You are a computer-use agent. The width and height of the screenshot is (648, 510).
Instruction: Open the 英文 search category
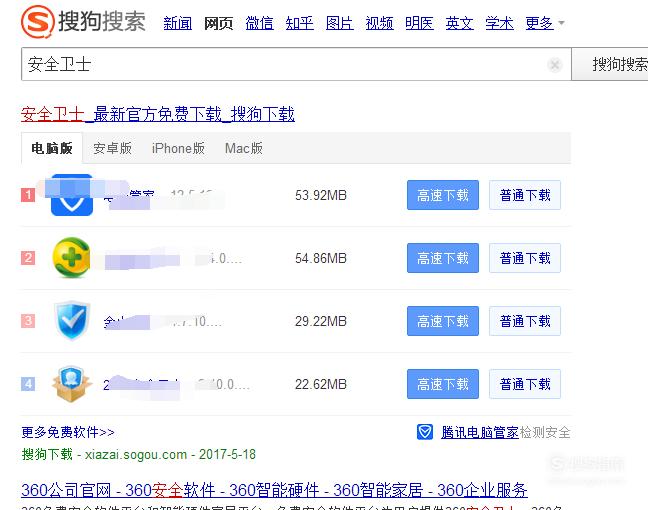click(460, 23)
